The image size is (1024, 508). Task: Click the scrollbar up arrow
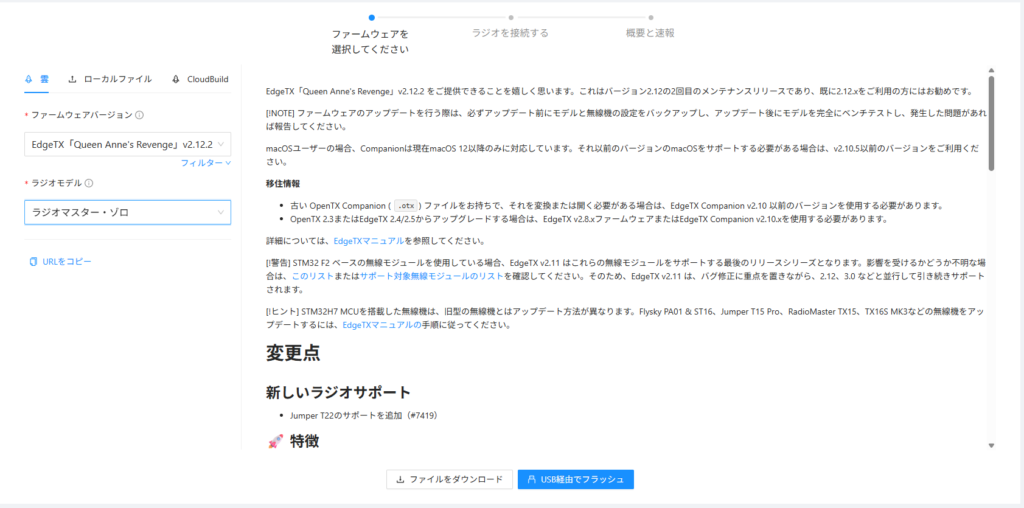[991, 70]
